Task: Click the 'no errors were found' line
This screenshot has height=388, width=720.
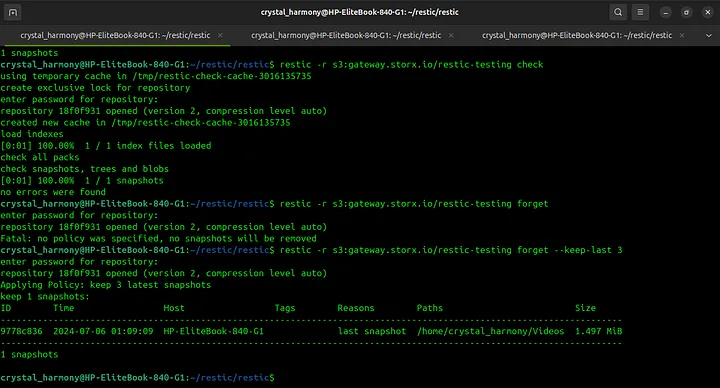Action: (53, 192)
